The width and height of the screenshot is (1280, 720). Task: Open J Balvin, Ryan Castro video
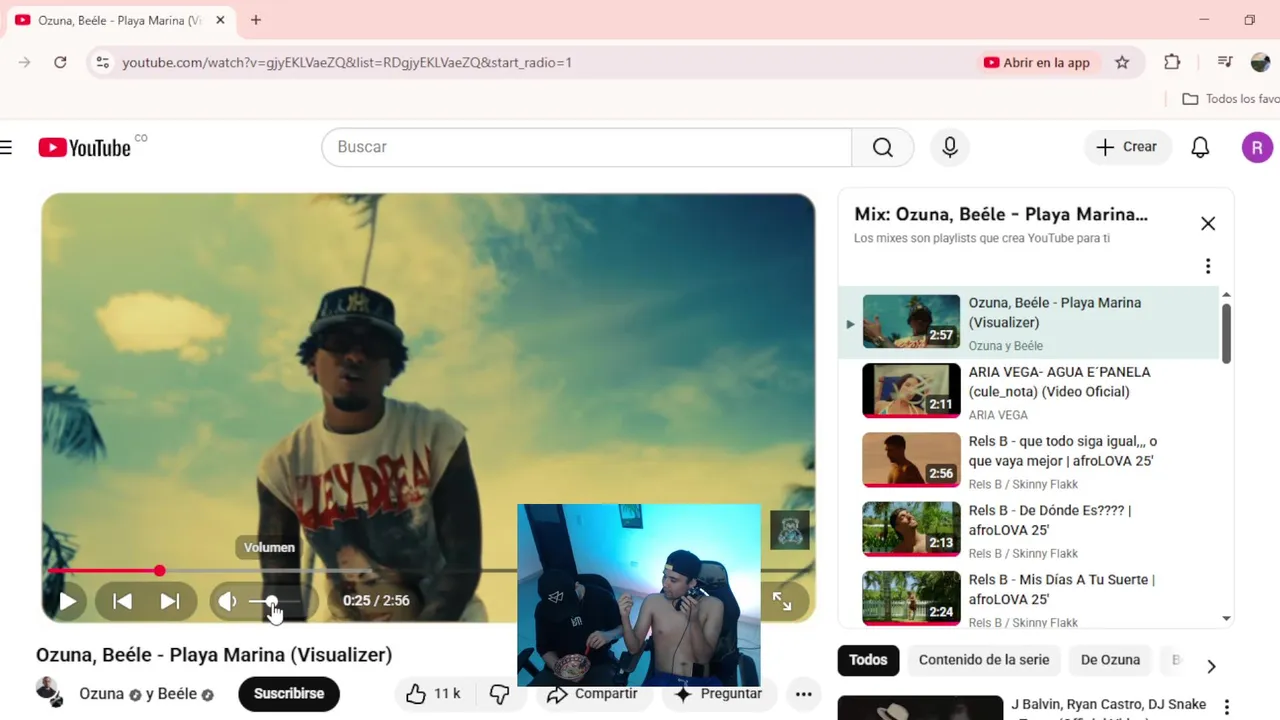(1108, 705)
